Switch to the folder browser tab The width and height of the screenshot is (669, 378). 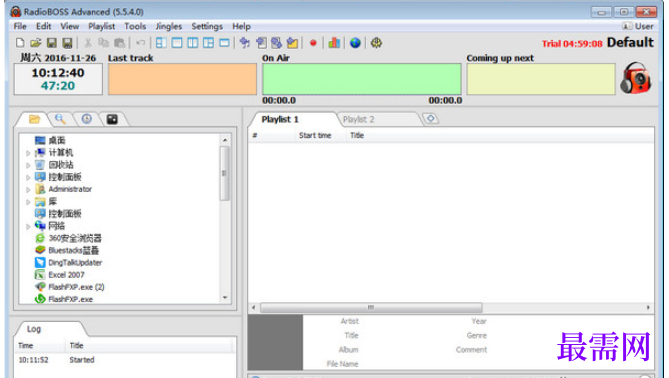35,119
